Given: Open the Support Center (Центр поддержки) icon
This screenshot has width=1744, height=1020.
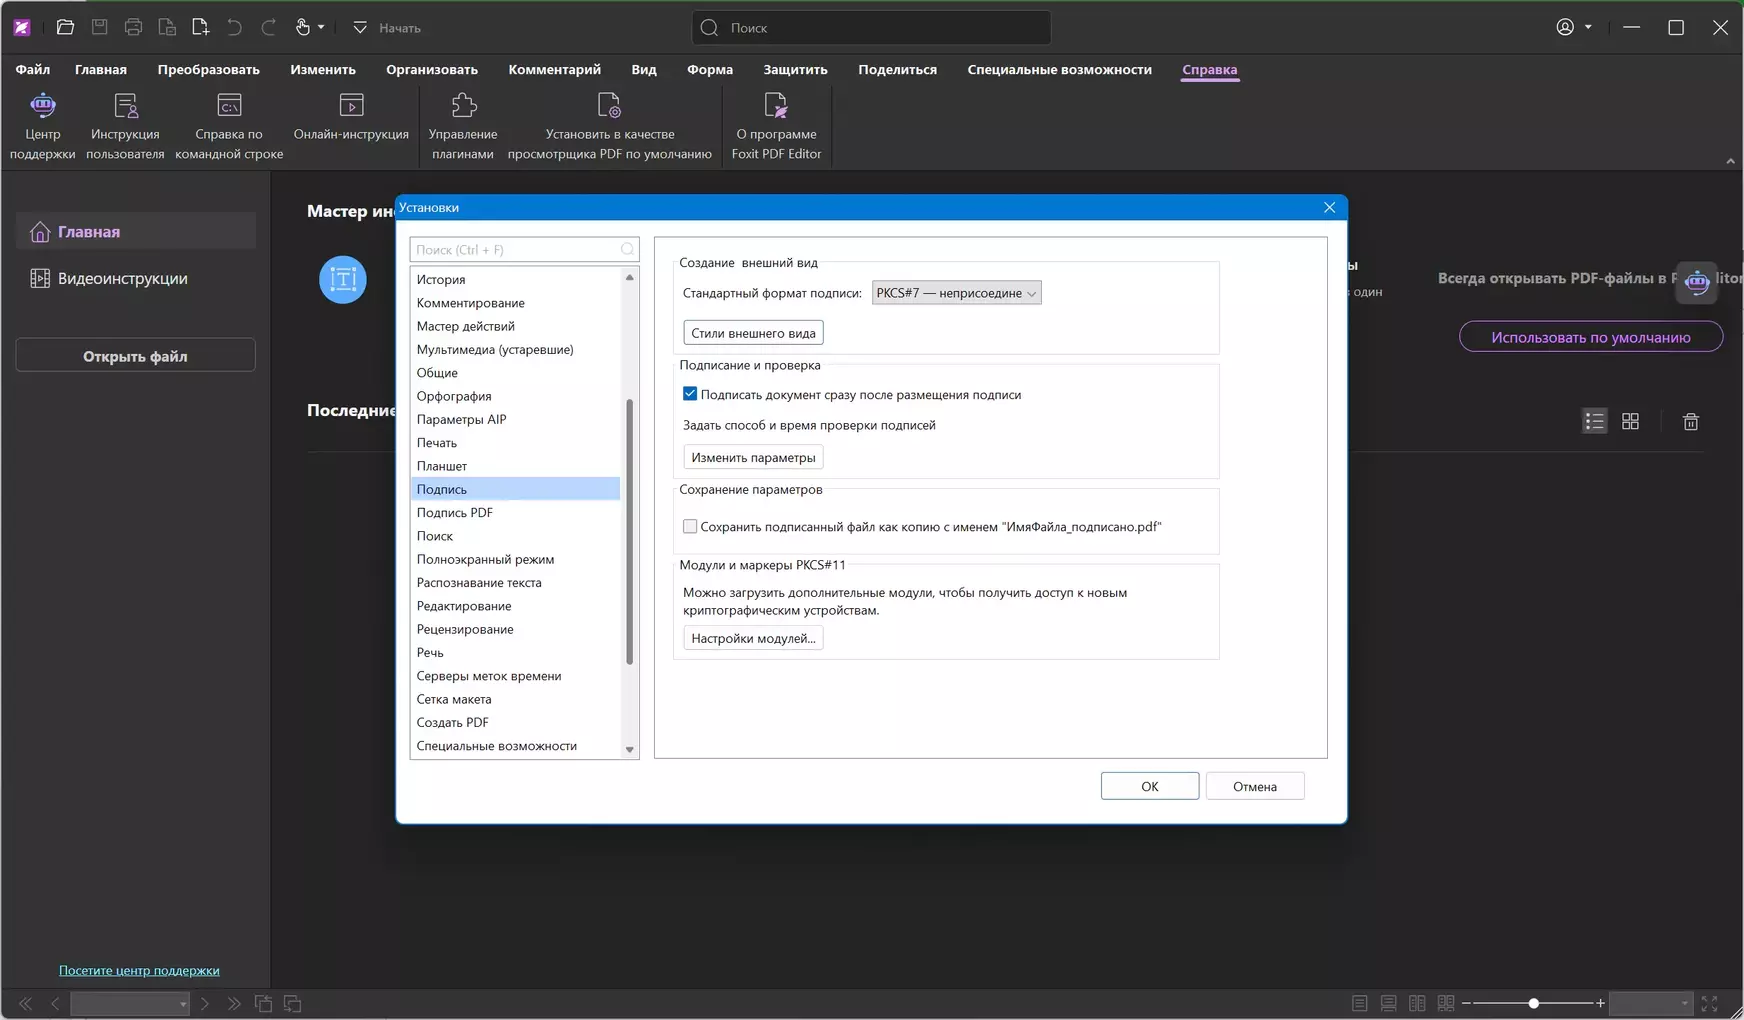Looking at the screenshot, I should pos(42,125).
